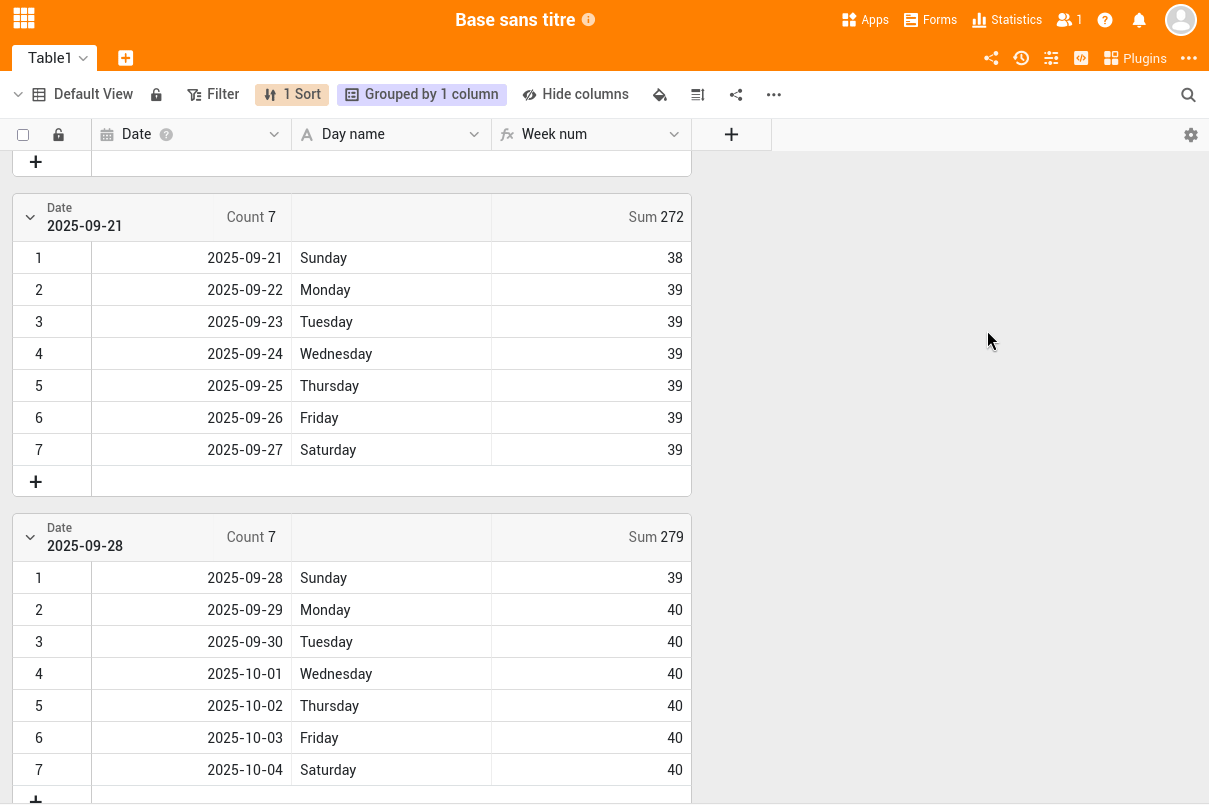1209x805 pixels.
Task: Open the version history clock icon
Action: click(x=1021, y=58)
